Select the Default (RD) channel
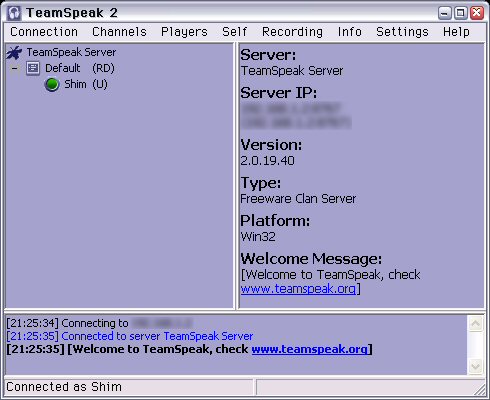This screenshot has width=490, height=400. coord(80,68)
